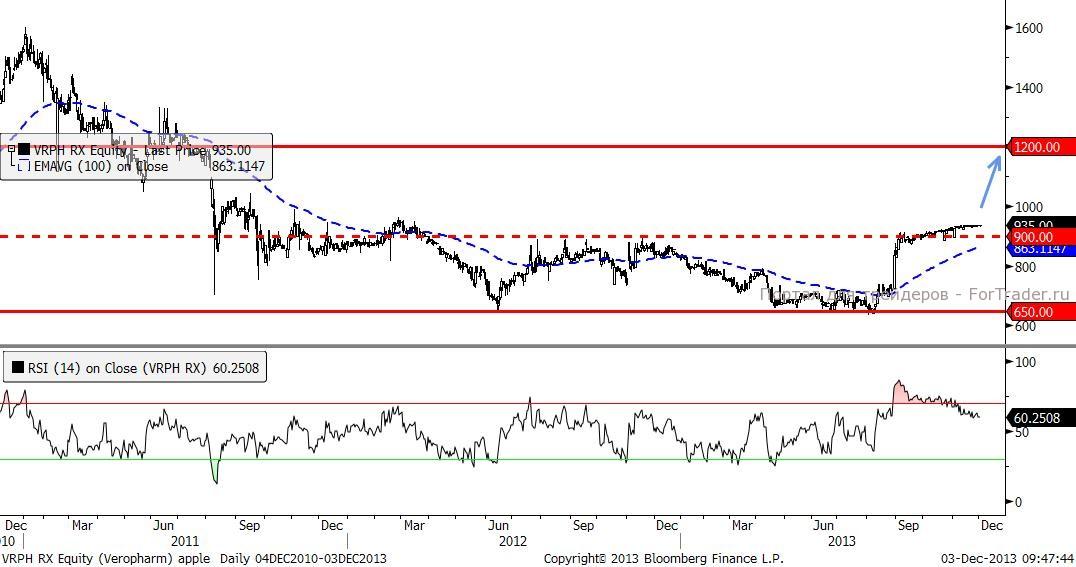Click the 2012 year label on time axis
1076x567 pixels.
513,541
